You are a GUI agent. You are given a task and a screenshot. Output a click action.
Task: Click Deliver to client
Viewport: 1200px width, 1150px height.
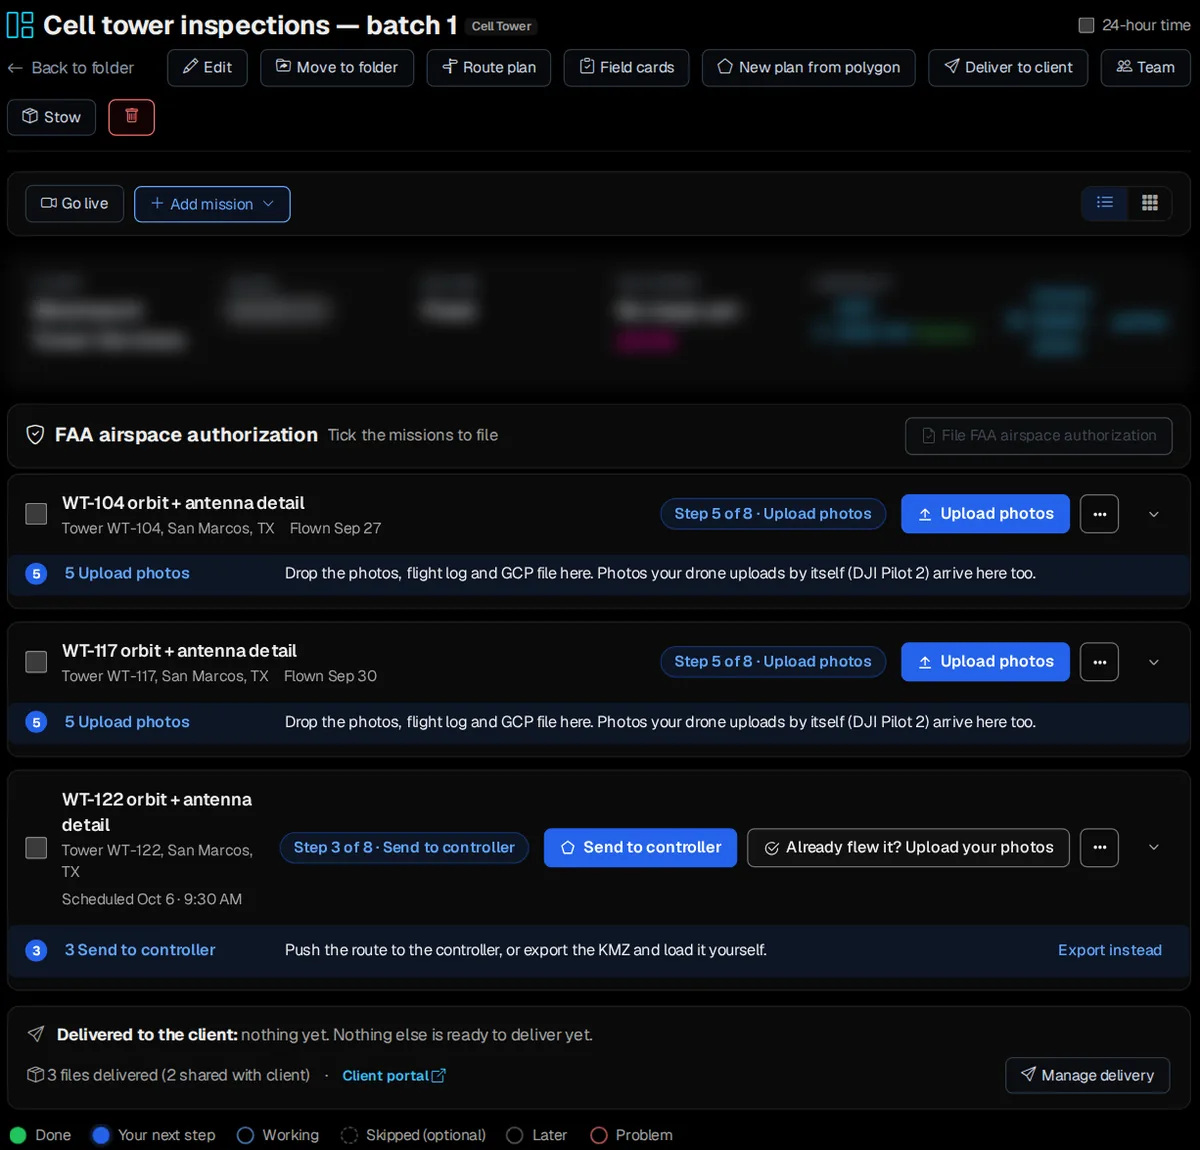point(1008,67)
